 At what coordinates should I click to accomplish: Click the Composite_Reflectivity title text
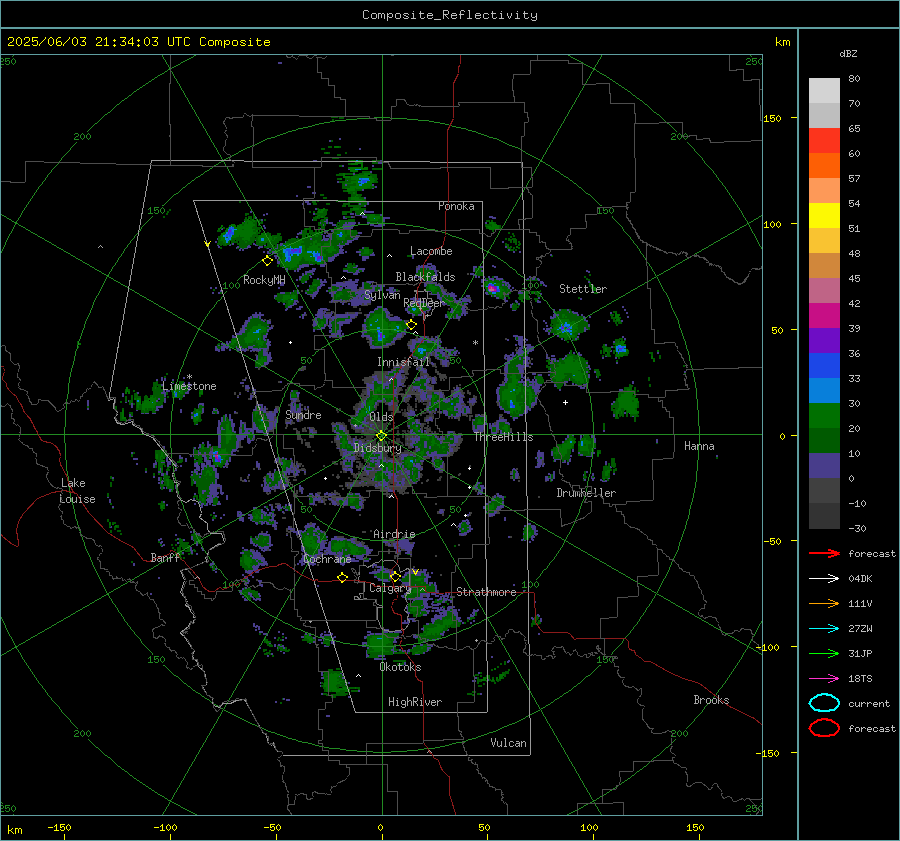(x=450, y=15)
